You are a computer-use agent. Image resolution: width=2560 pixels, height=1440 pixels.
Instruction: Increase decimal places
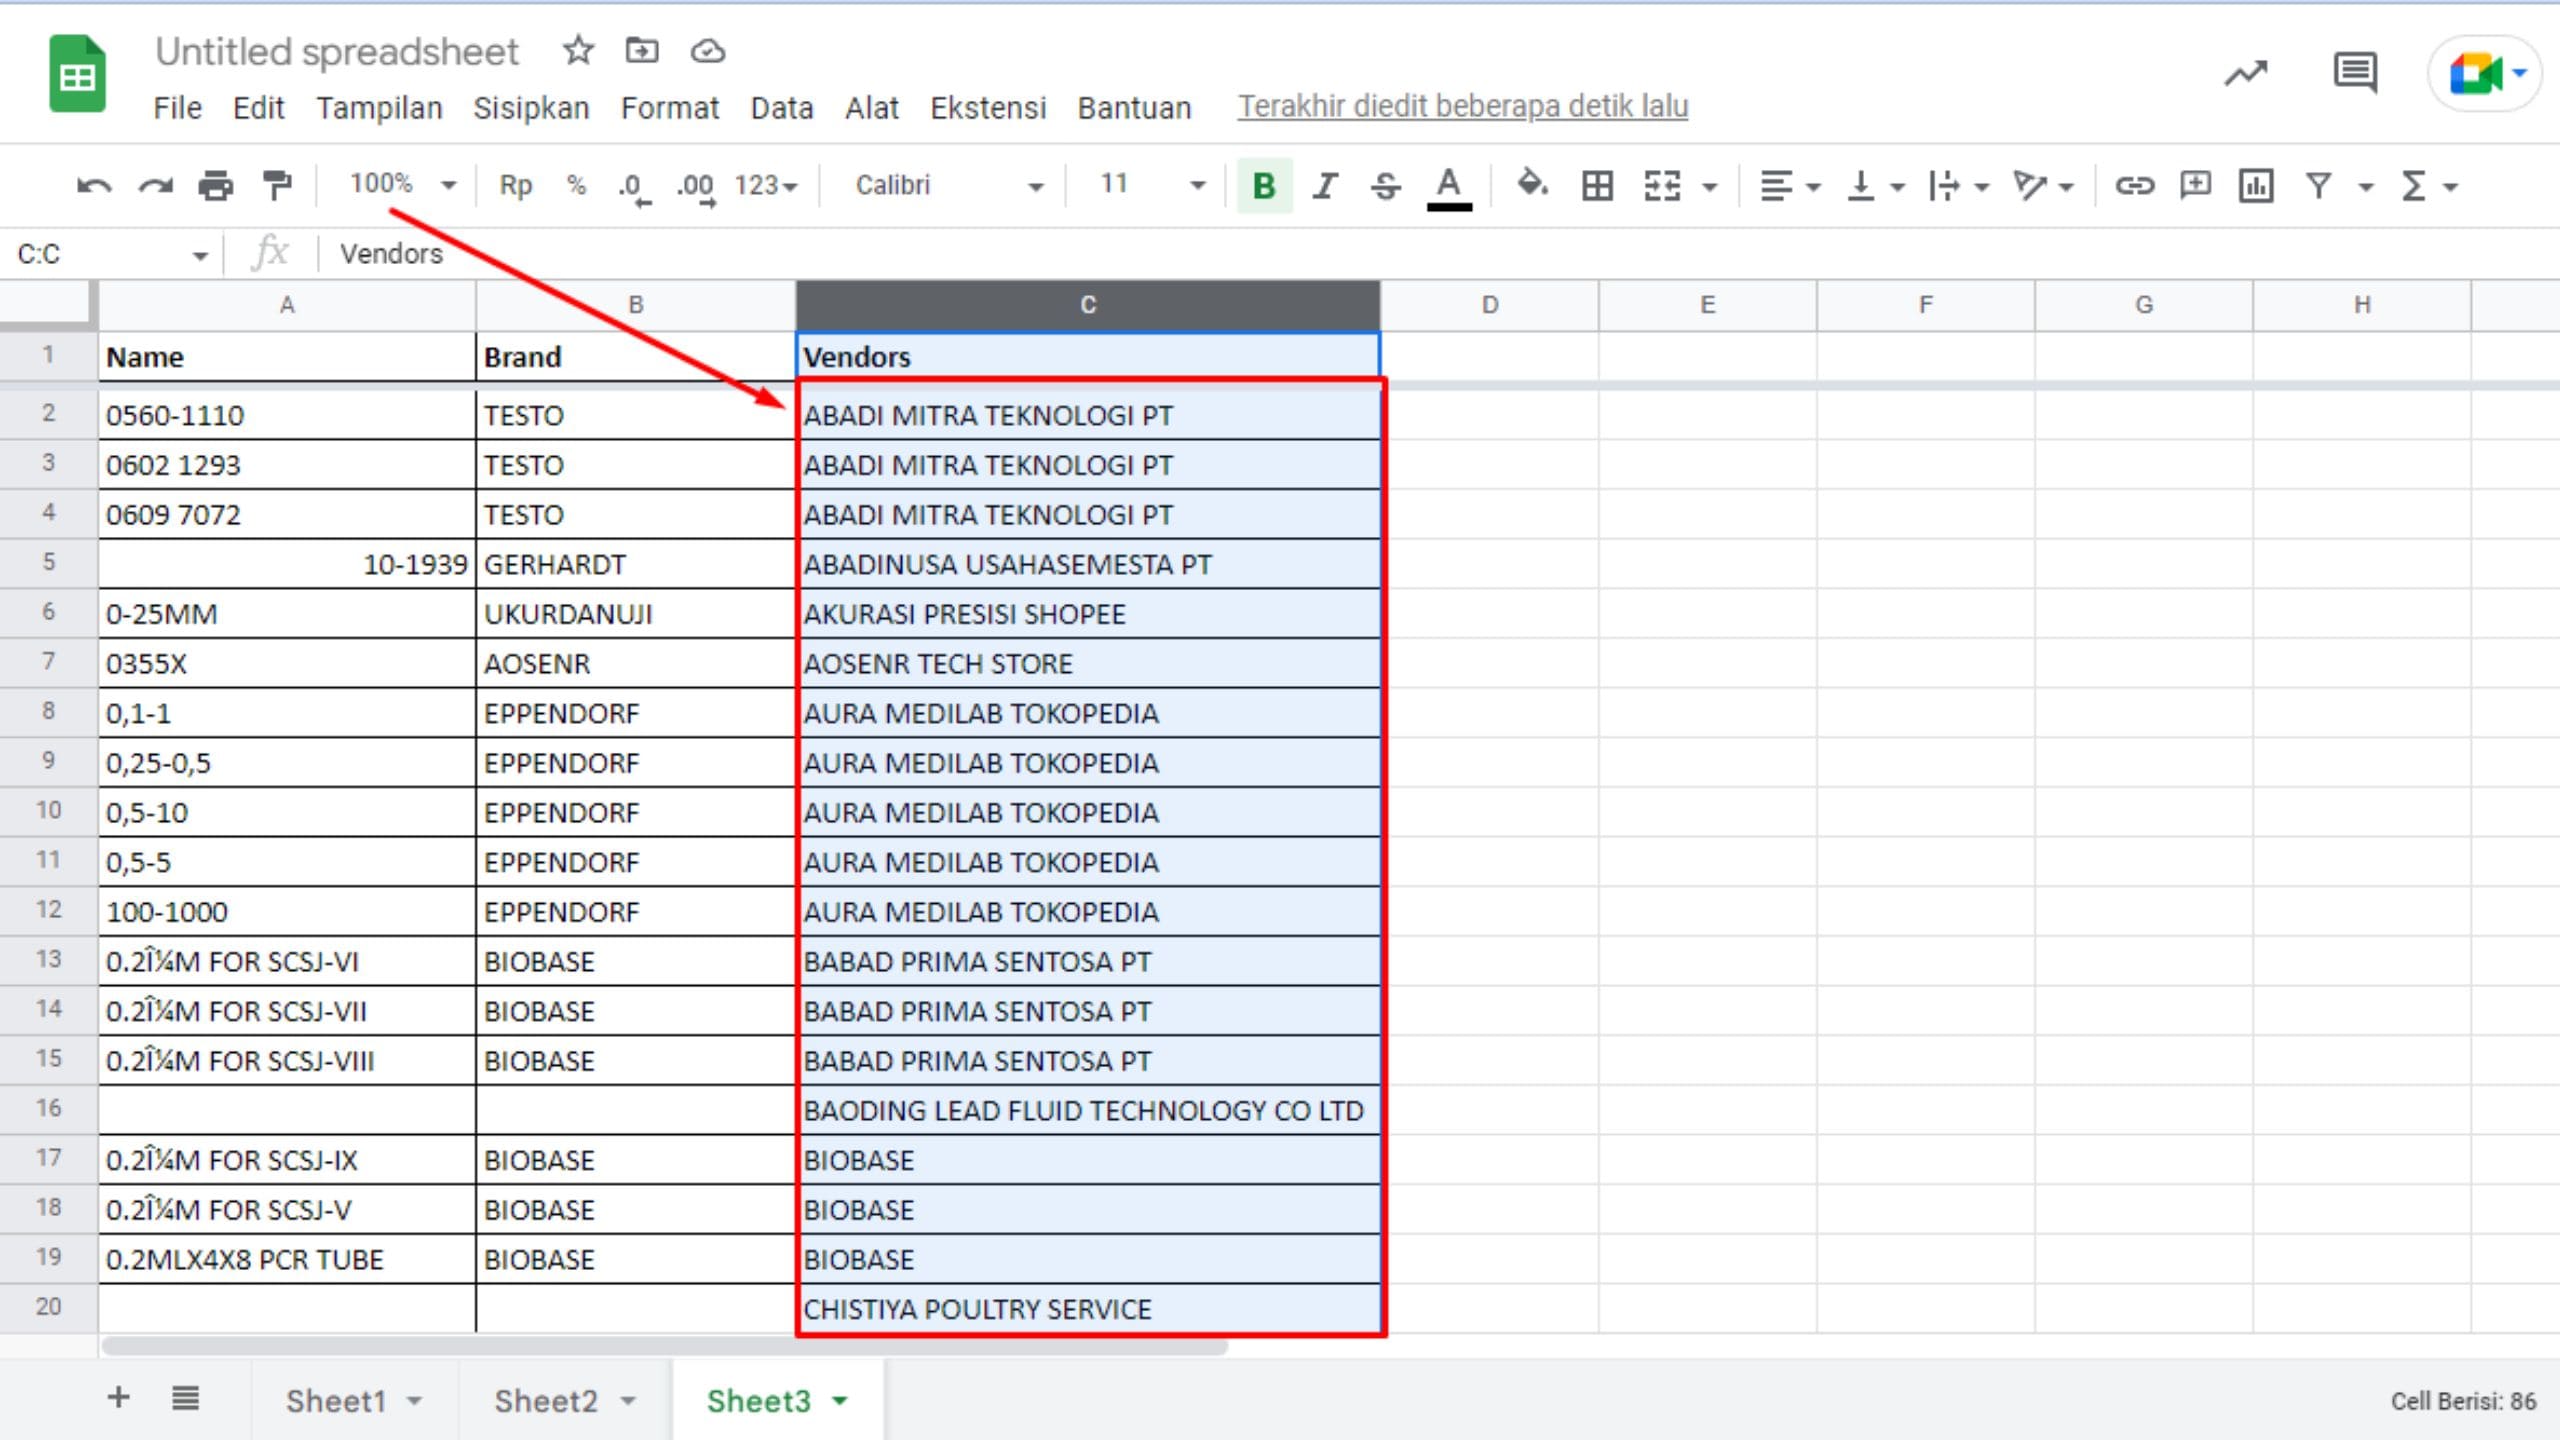[696, 186]
